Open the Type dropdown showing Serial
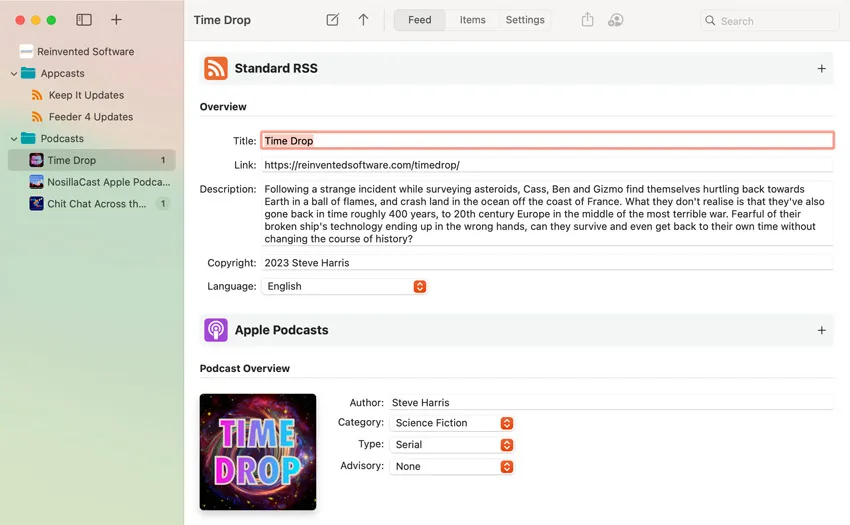 pos(452,445)
